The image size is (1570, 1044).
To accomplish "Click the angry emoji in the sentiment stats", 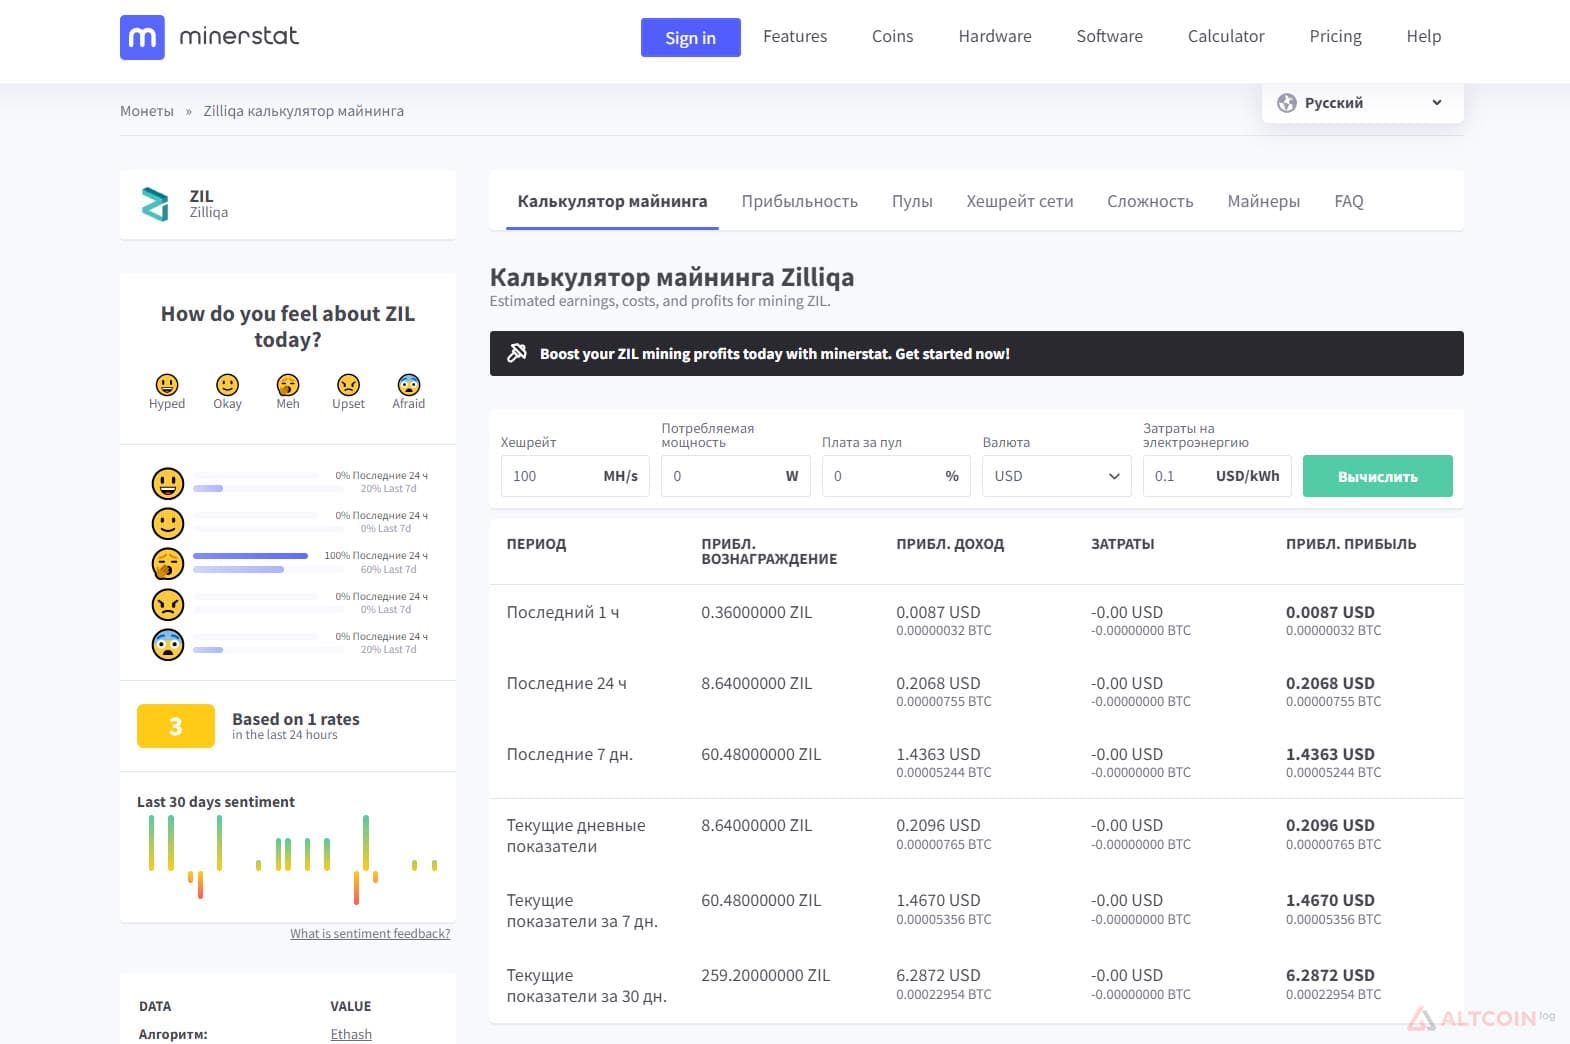I will (168, 604).
